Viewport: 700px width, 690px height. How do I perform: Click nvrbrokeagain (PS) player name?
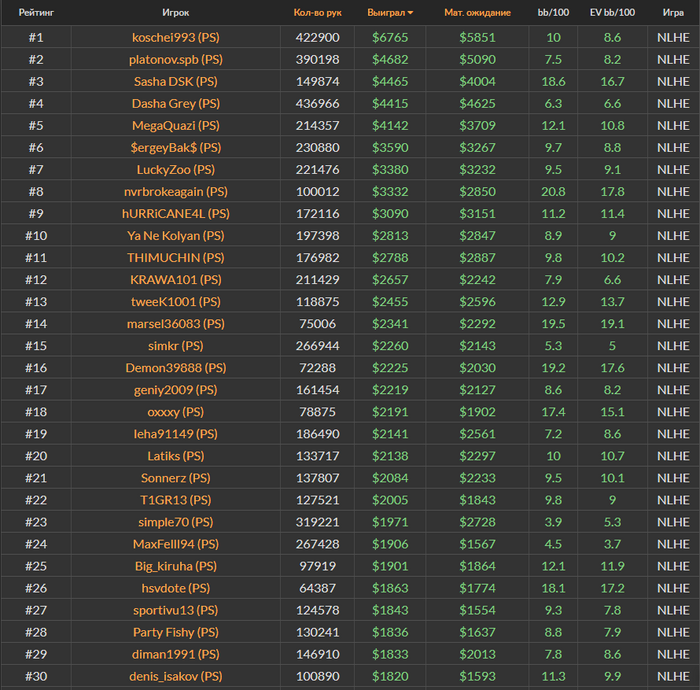(175, 191)
